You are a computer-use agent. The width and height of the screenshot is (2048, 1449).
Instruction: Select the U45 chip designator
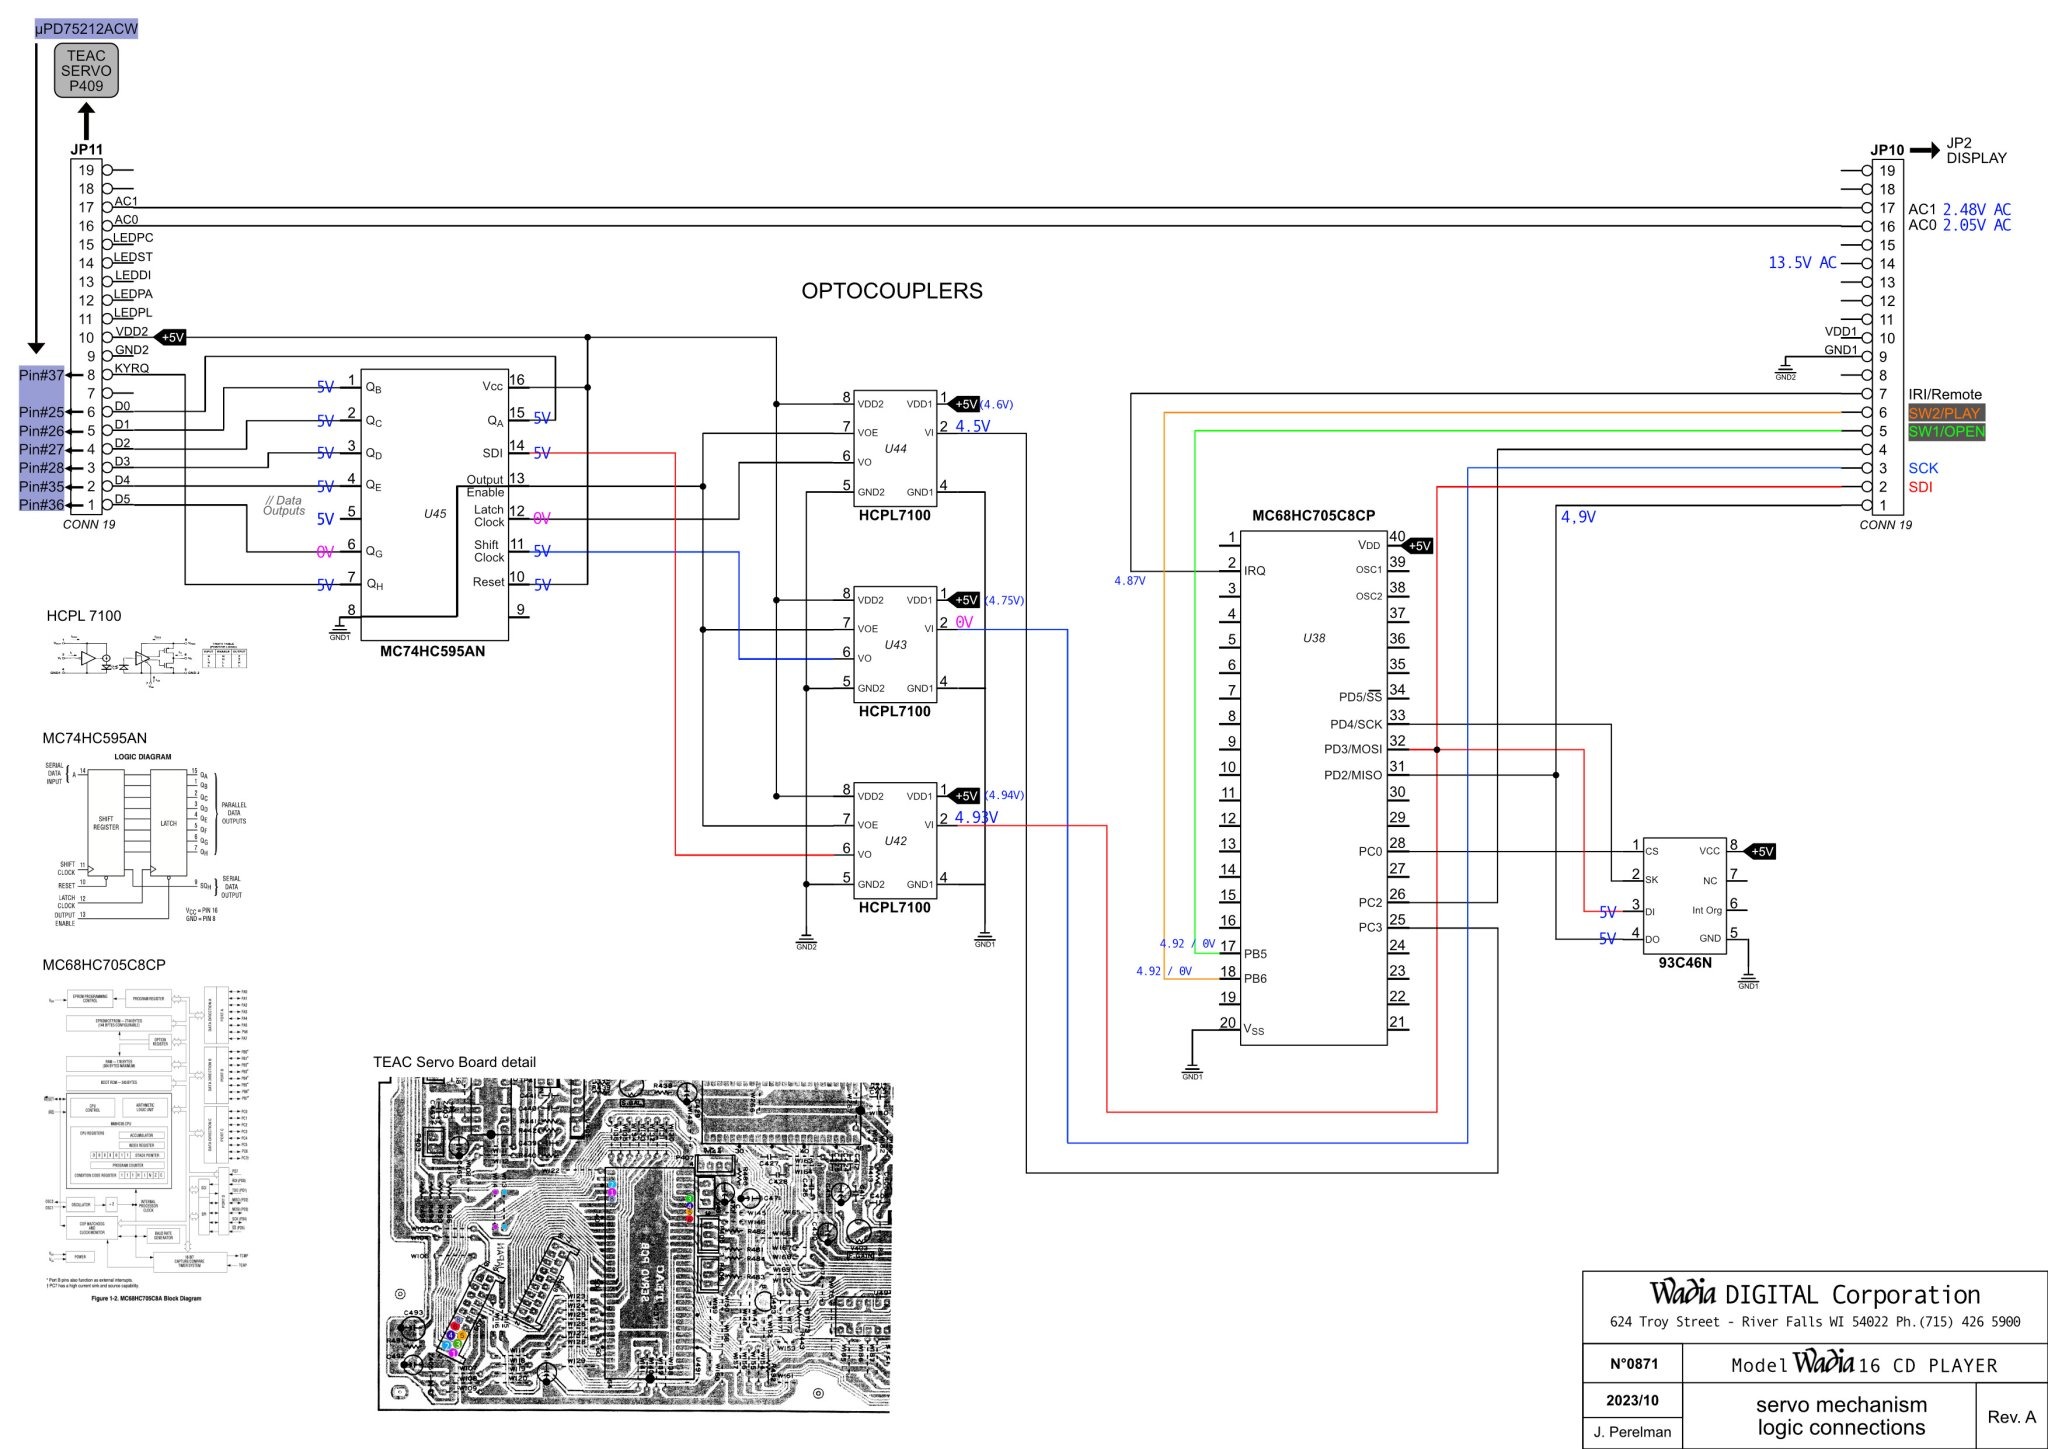(x=435, y=514)
